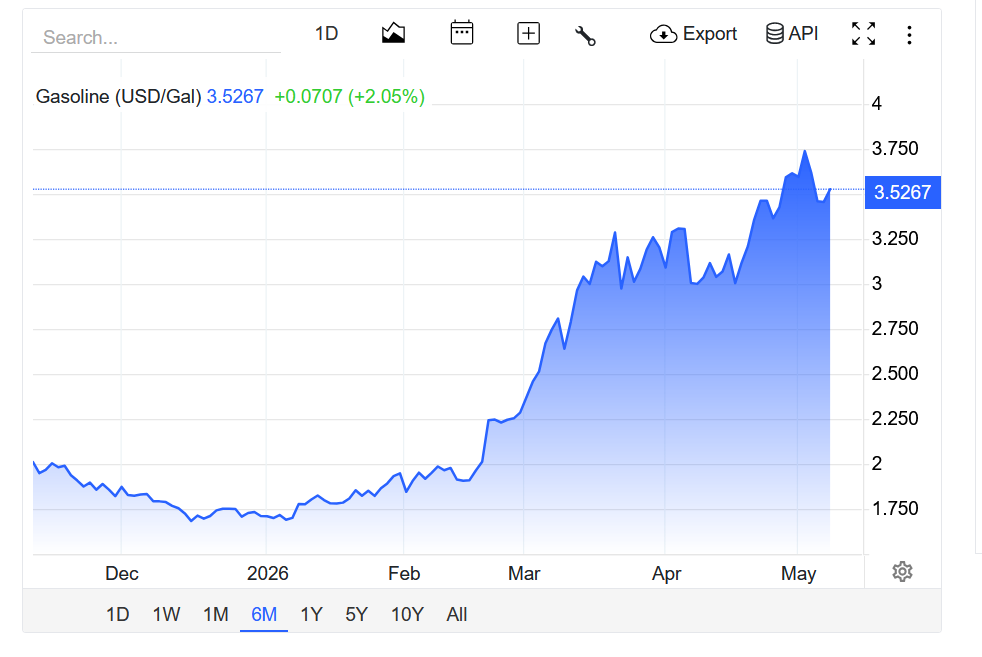
Task: Switch to the 1M range
Action: point(215,614)
